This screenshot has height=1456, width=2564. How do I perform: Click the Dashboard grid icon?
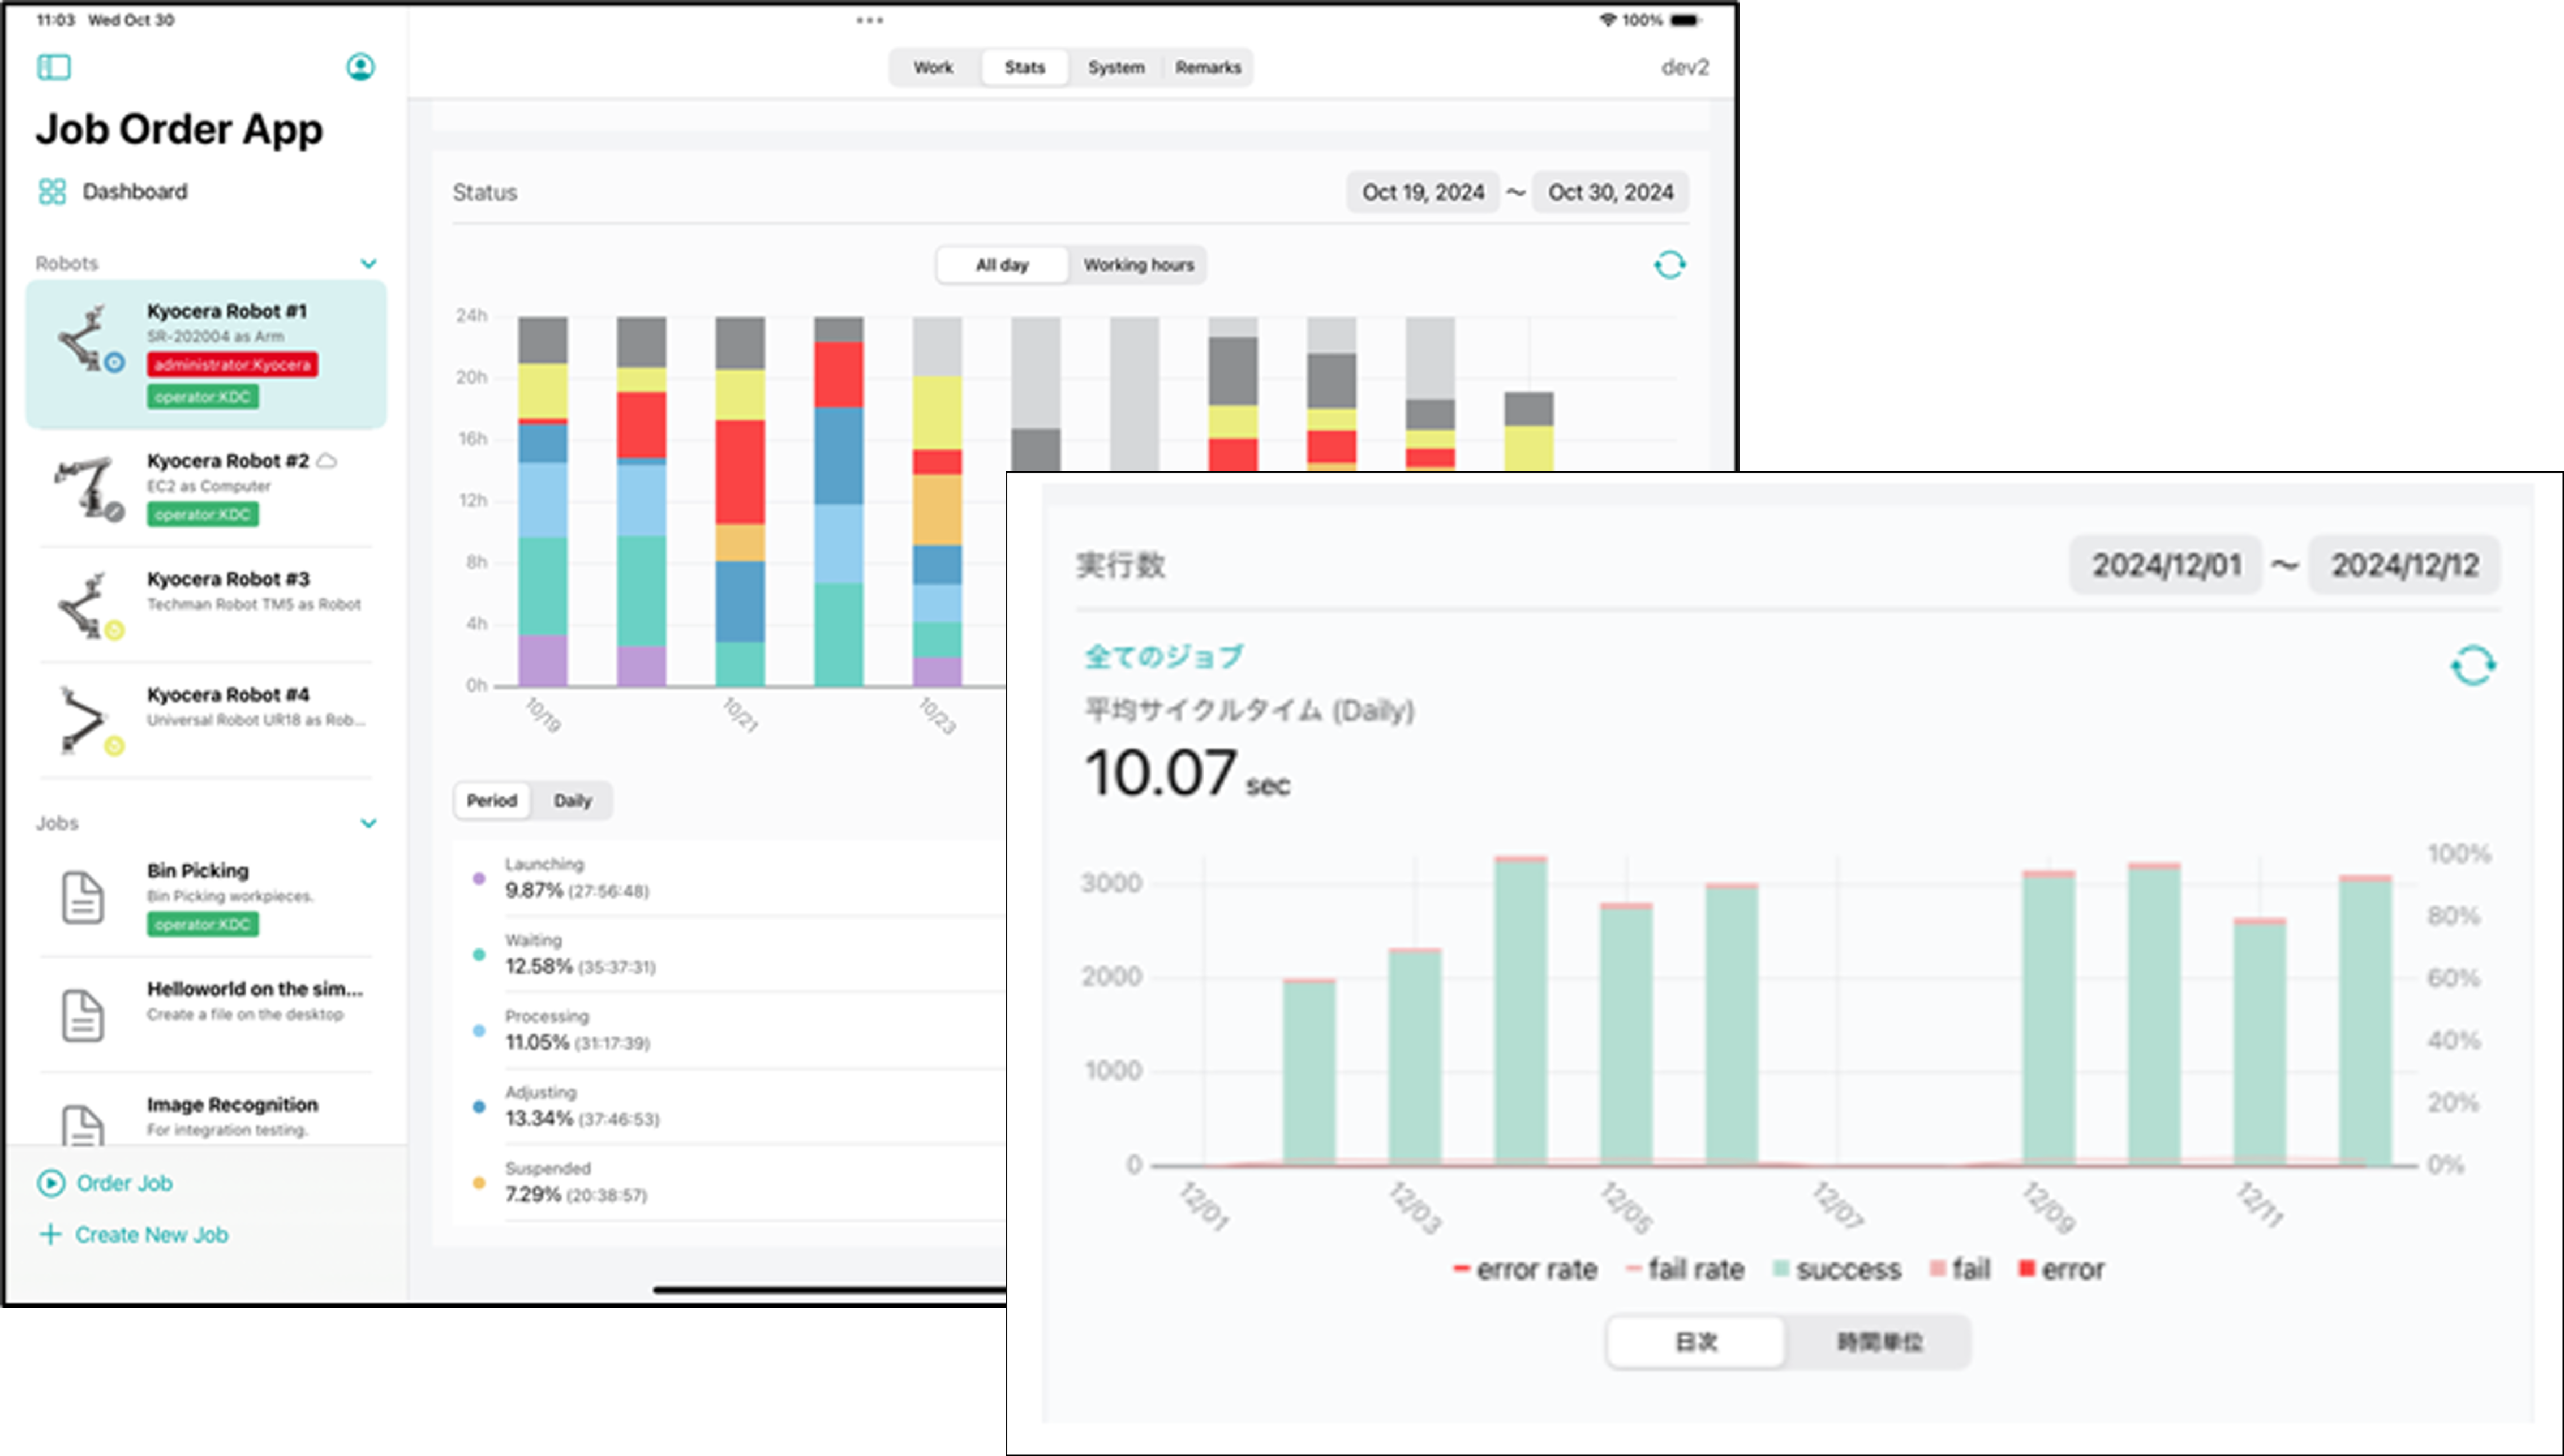point(52,191)
